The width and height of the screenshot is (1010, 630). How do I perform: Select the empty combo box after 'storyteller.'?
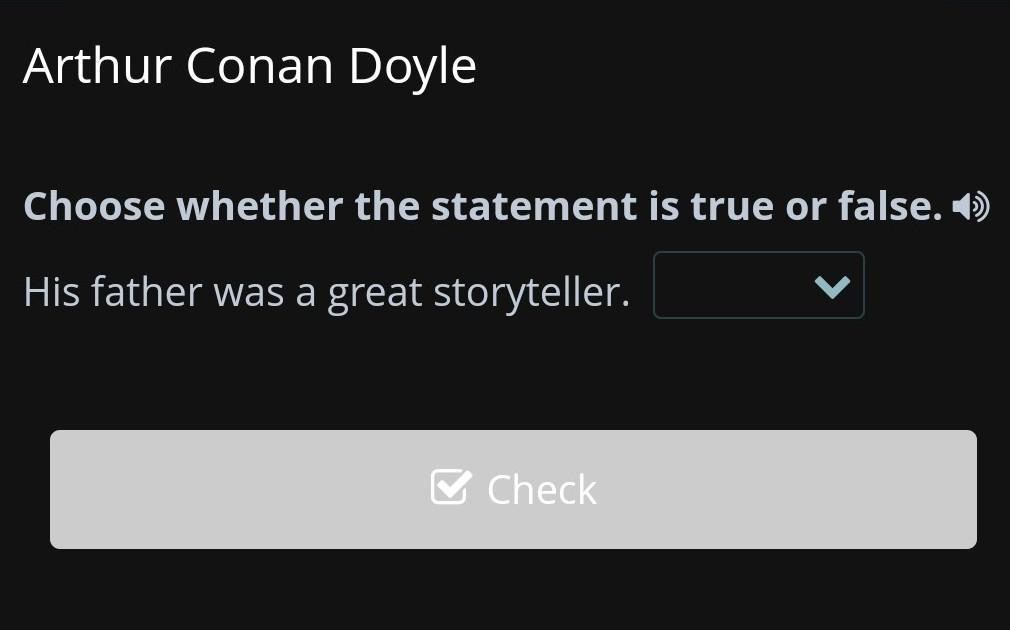(758, 286)
